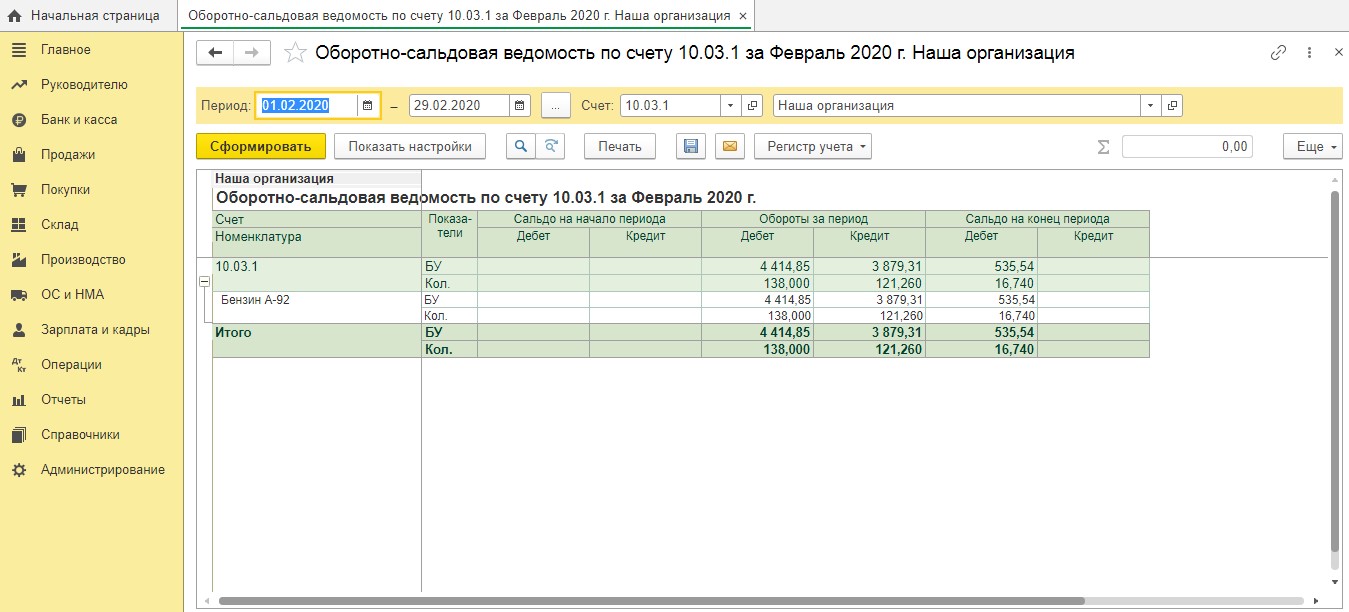Click the Администрирование gear icon
The width and height of the screenshot is (1349, 612).
point(18,470)
